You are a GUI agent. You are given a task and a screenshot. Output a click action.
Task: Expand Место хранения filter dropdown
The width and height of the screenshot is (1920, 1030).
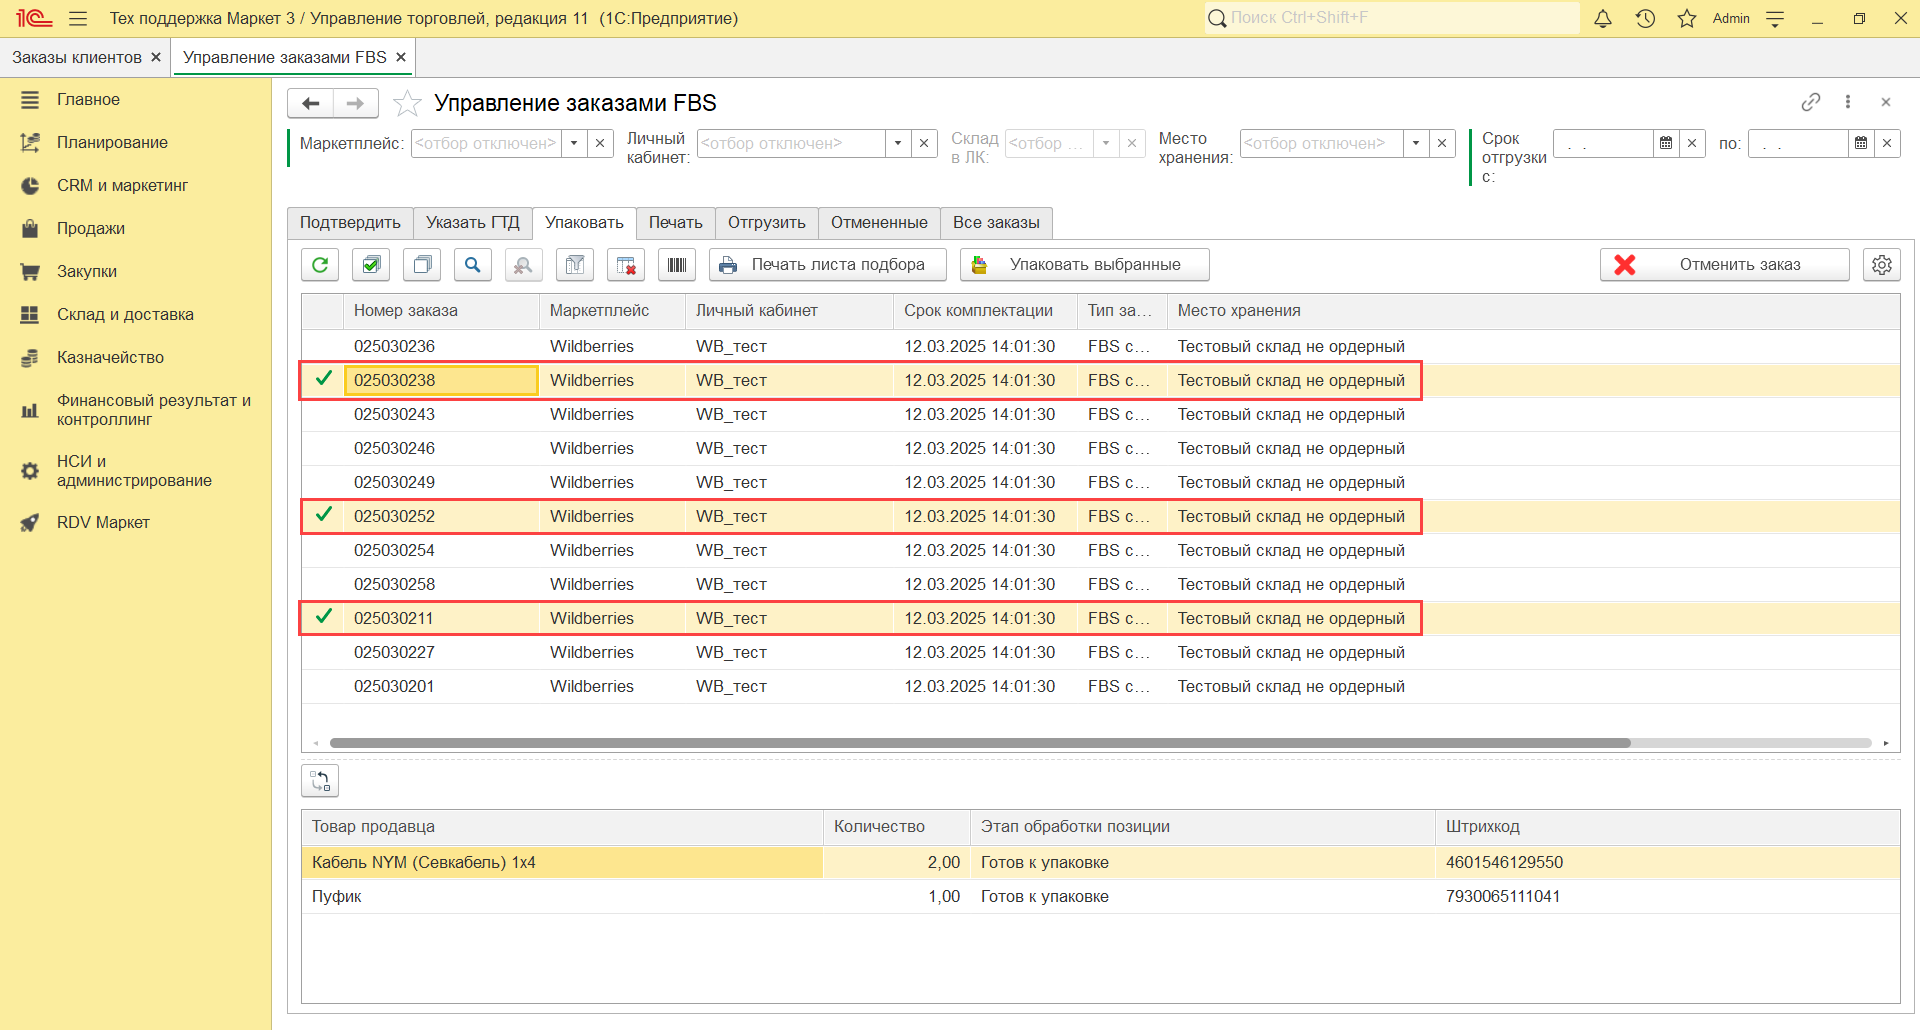tap(1416, 143)
